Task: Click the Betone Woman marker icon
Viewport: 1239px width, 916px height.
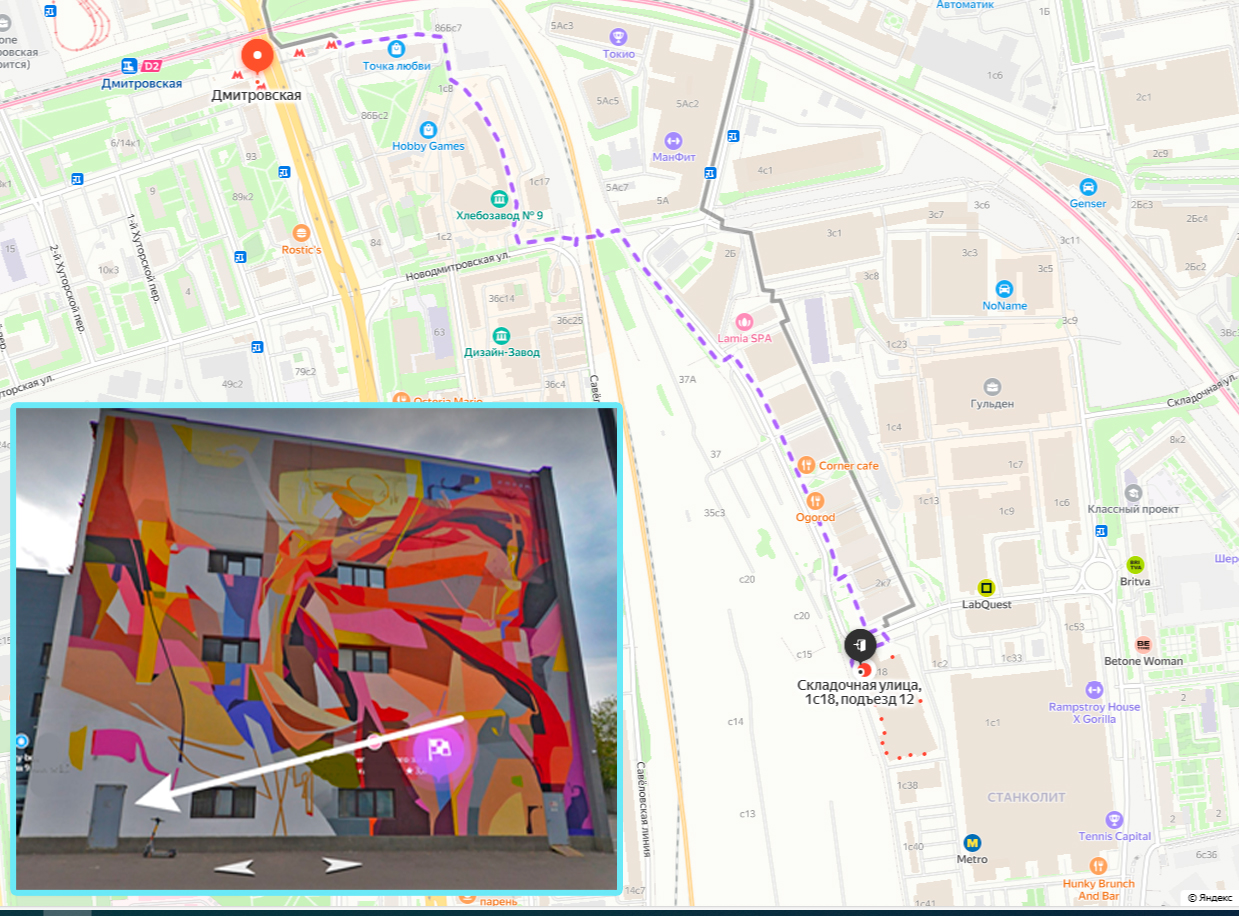Action: [x=1143, y=644]
